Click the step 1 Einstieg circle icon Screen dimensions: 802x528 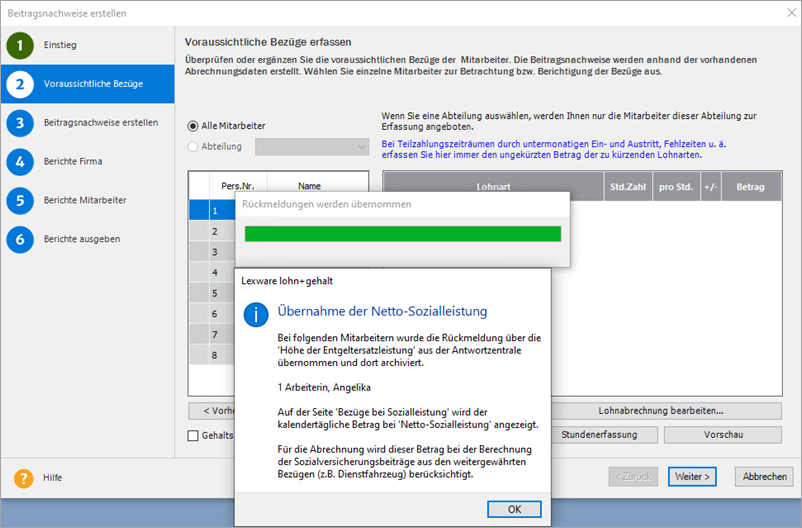(18, 45)
